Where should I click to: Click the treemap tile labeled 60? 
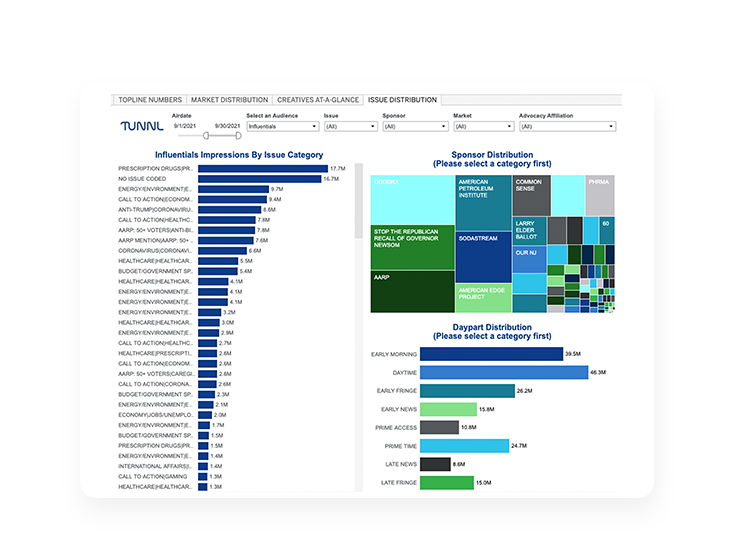pyautogui.click(x=607, y=230)
